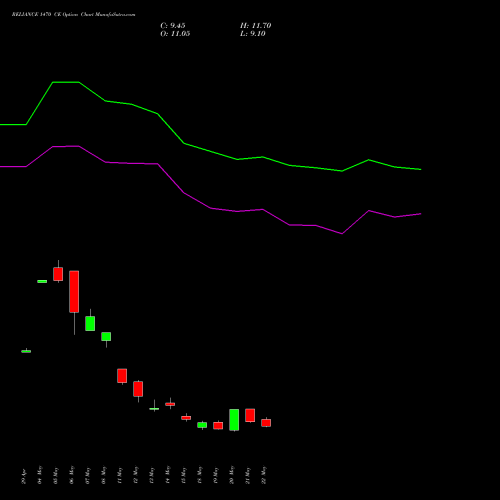Select the large red candle for 06 May
The image size is (500, 500).
click(x=74, y=292)
